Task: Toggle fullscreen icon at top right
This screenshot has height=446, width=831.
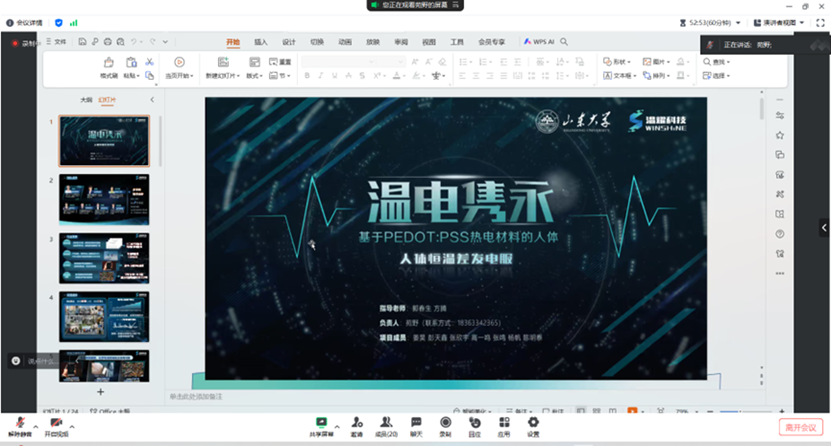Action: pos(820,21)
